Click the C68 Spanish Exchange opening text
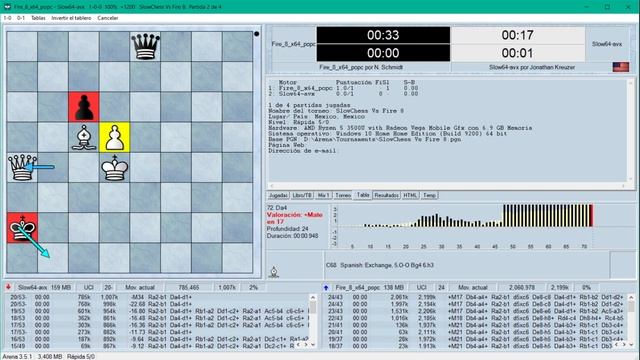The width and height of the screenshot is (640, 360). tap(380, 265)
